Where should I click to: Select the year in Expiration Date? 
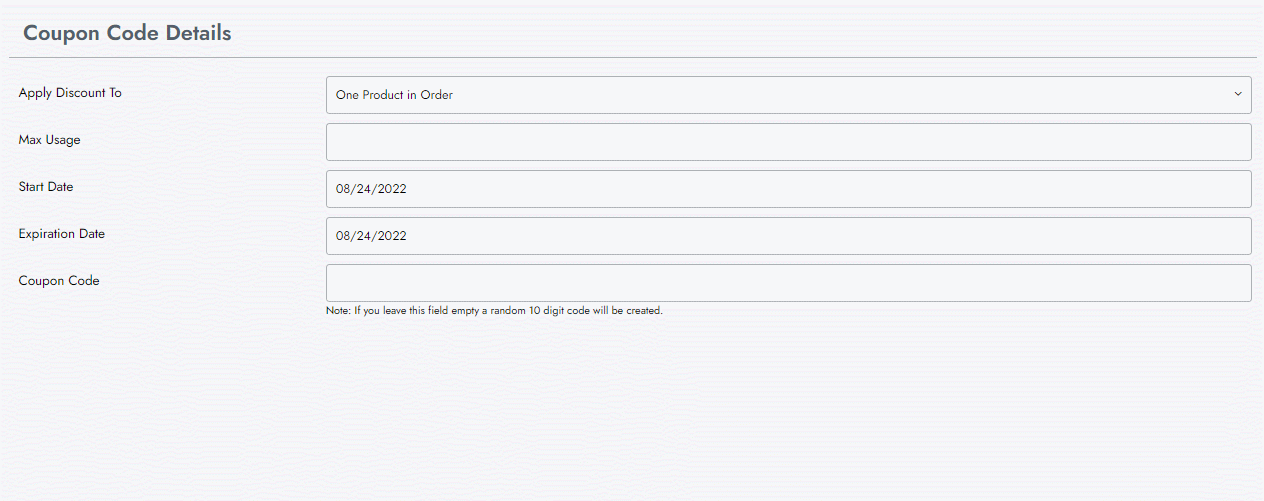391,236
